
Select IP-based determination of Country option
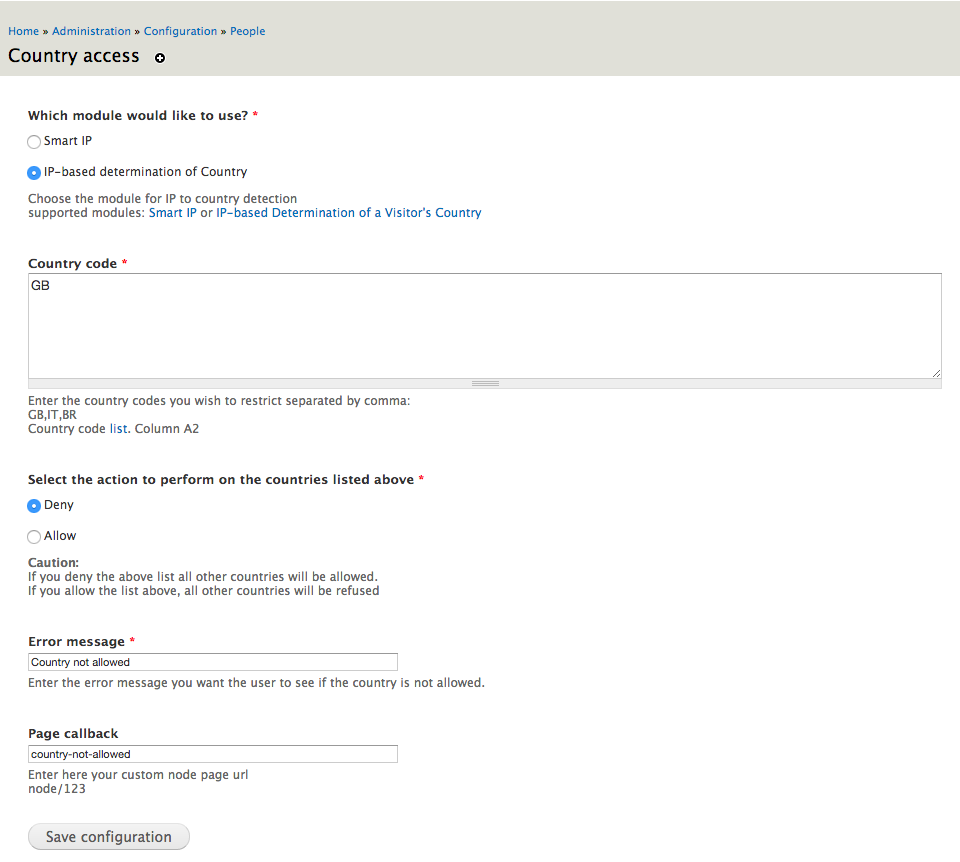[x=34, y=173]
